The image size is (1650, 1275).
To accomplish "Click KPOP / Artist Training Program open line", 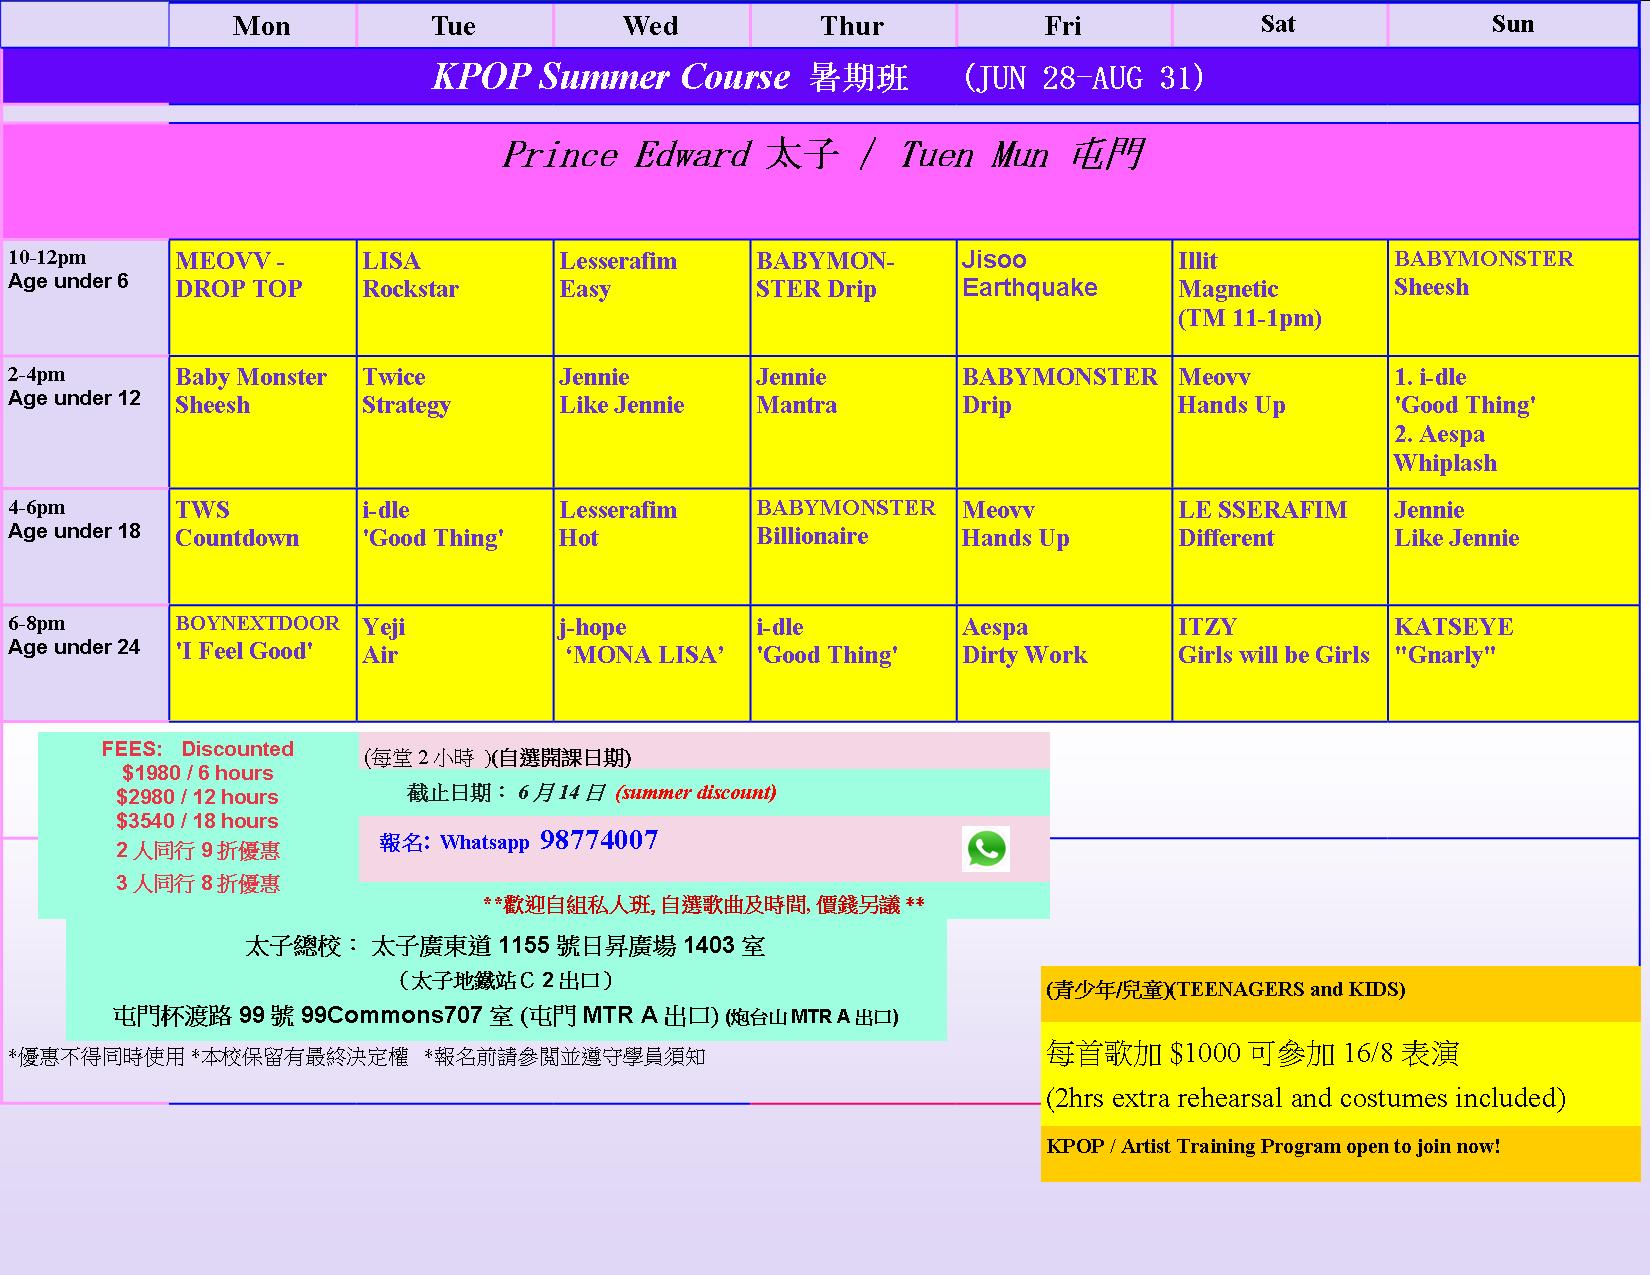I will pyautogui.click(x=1273, y=1147).
